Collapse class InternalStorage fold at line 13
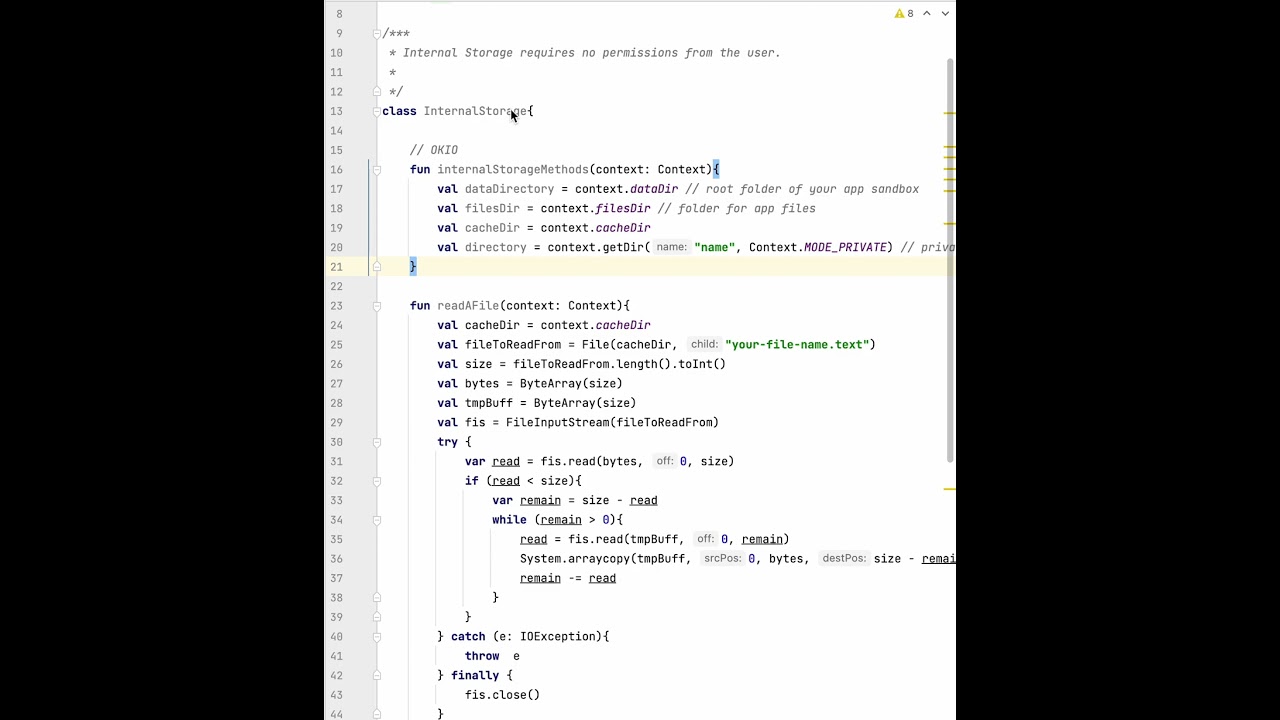 377,111
